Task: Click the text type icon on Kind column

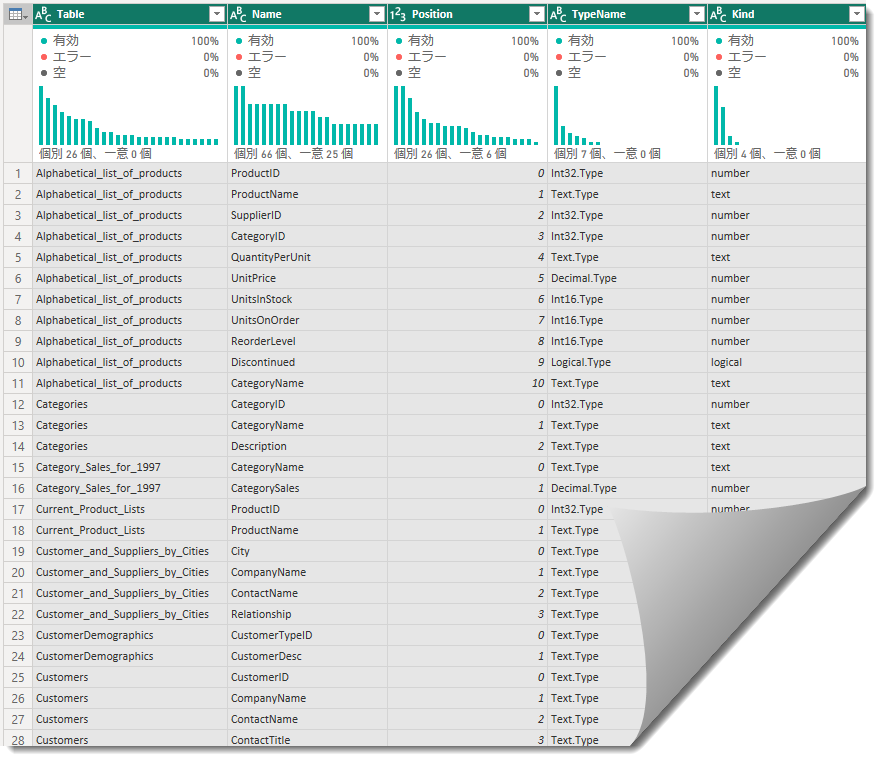Action: point(718,15)
